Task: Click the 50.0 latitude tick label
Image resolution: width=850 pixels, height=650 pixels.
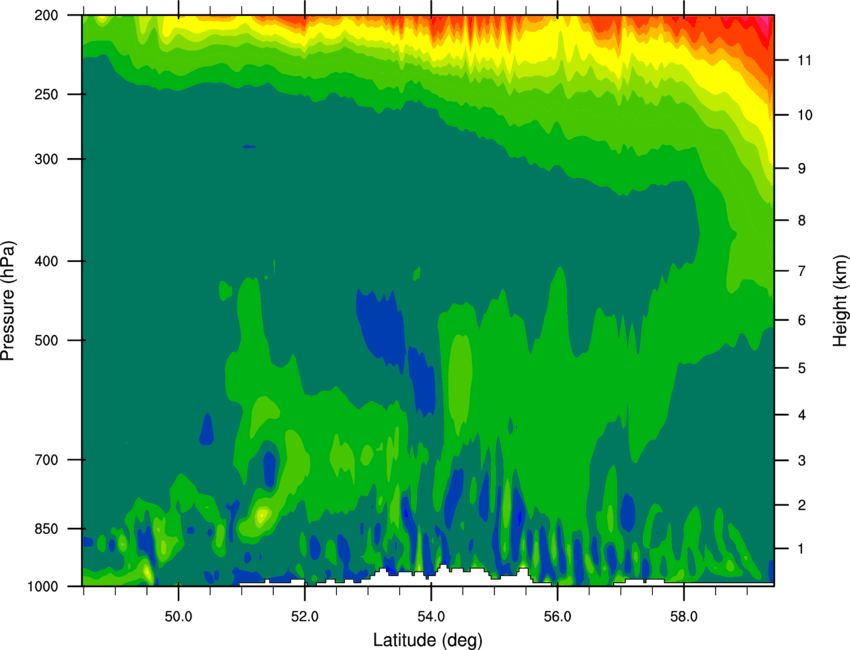Action: coord(178,617)
